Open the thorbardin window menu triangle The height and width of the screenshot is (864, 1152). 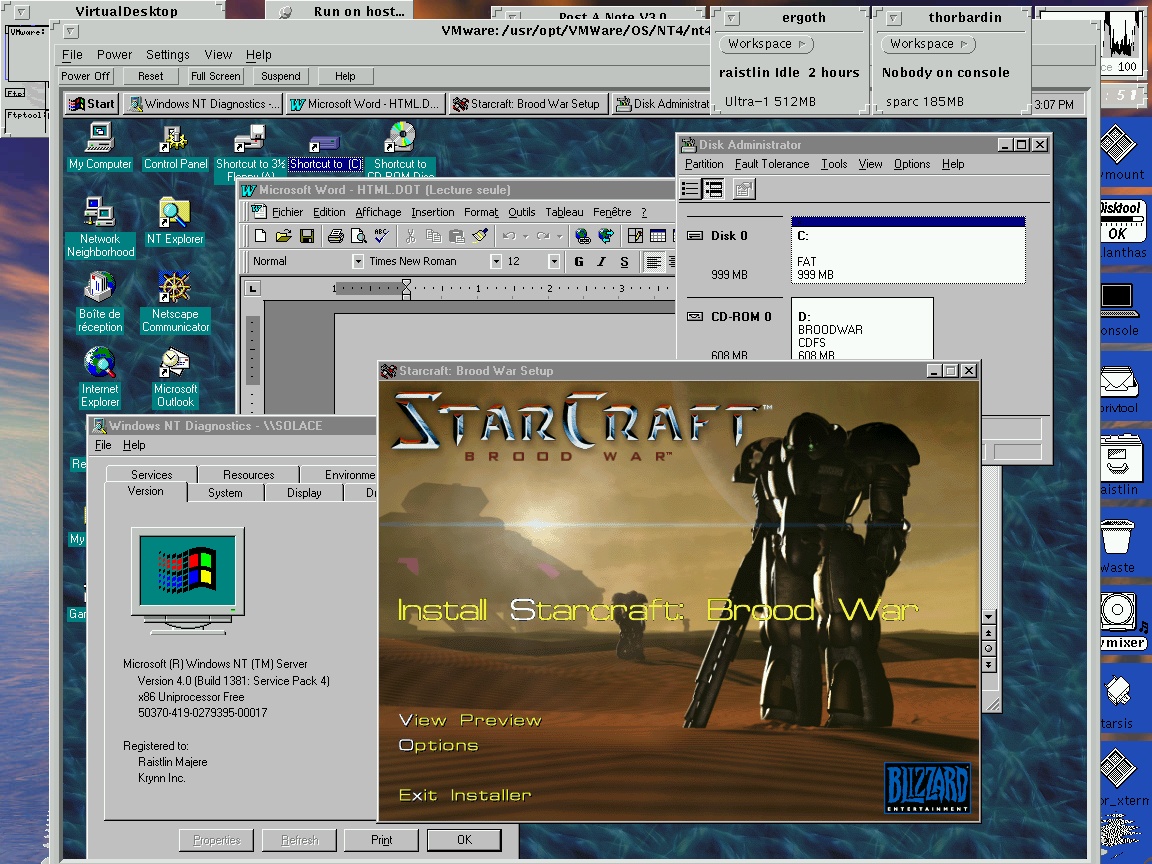click(x=894, y=18)
